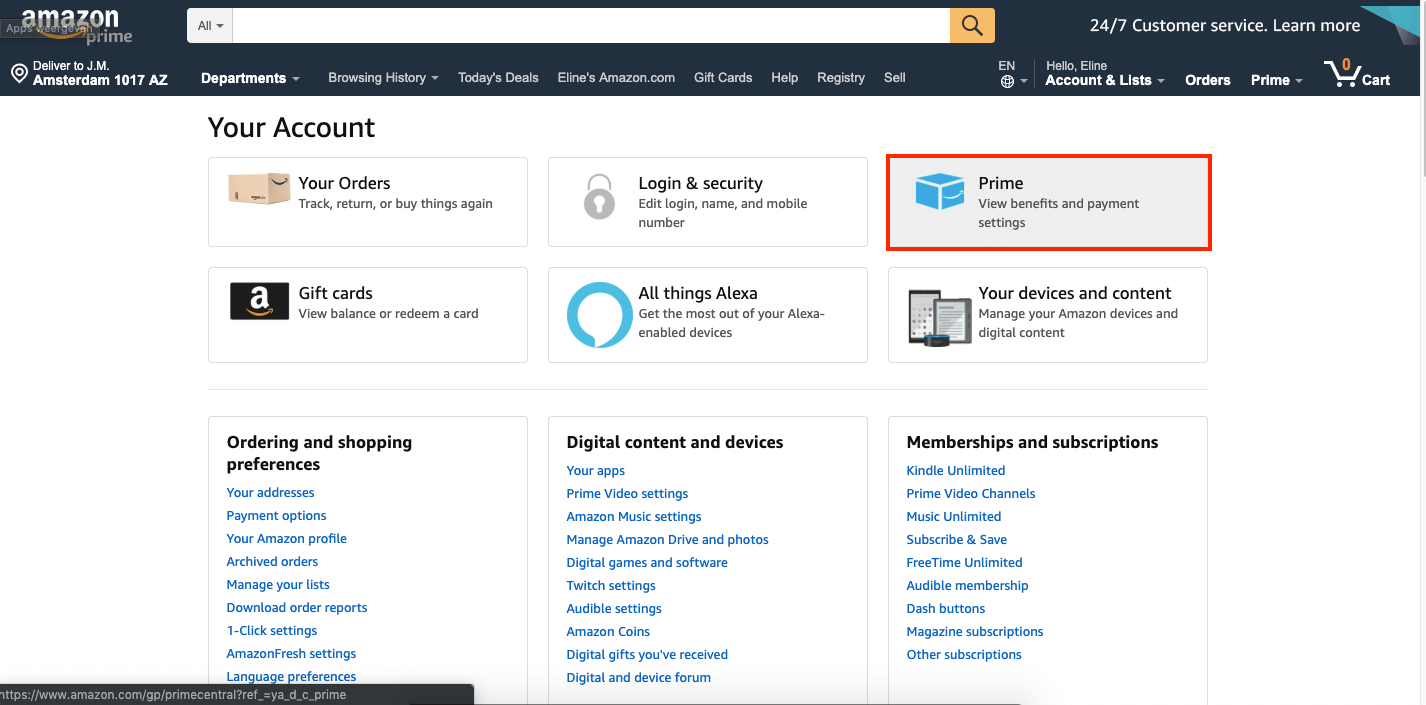Image resolution: width=1426 pixels, height=705 pixels.
Task: Open Prime Video Channels link
Action: 971,493
